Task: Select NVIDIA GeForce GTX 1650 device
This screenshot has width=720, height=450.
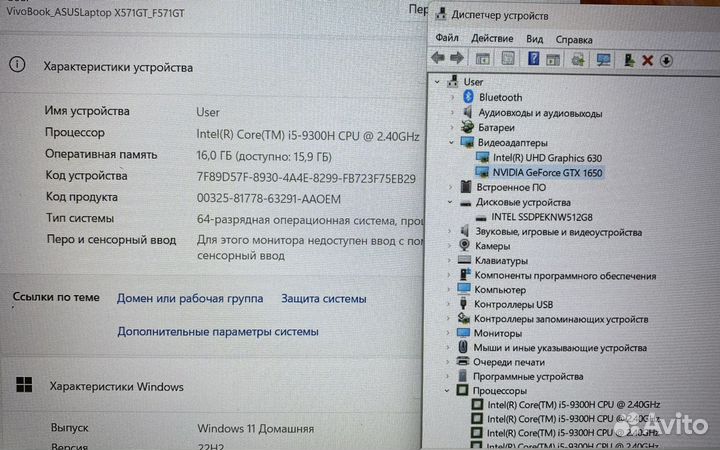Action: 547,172
